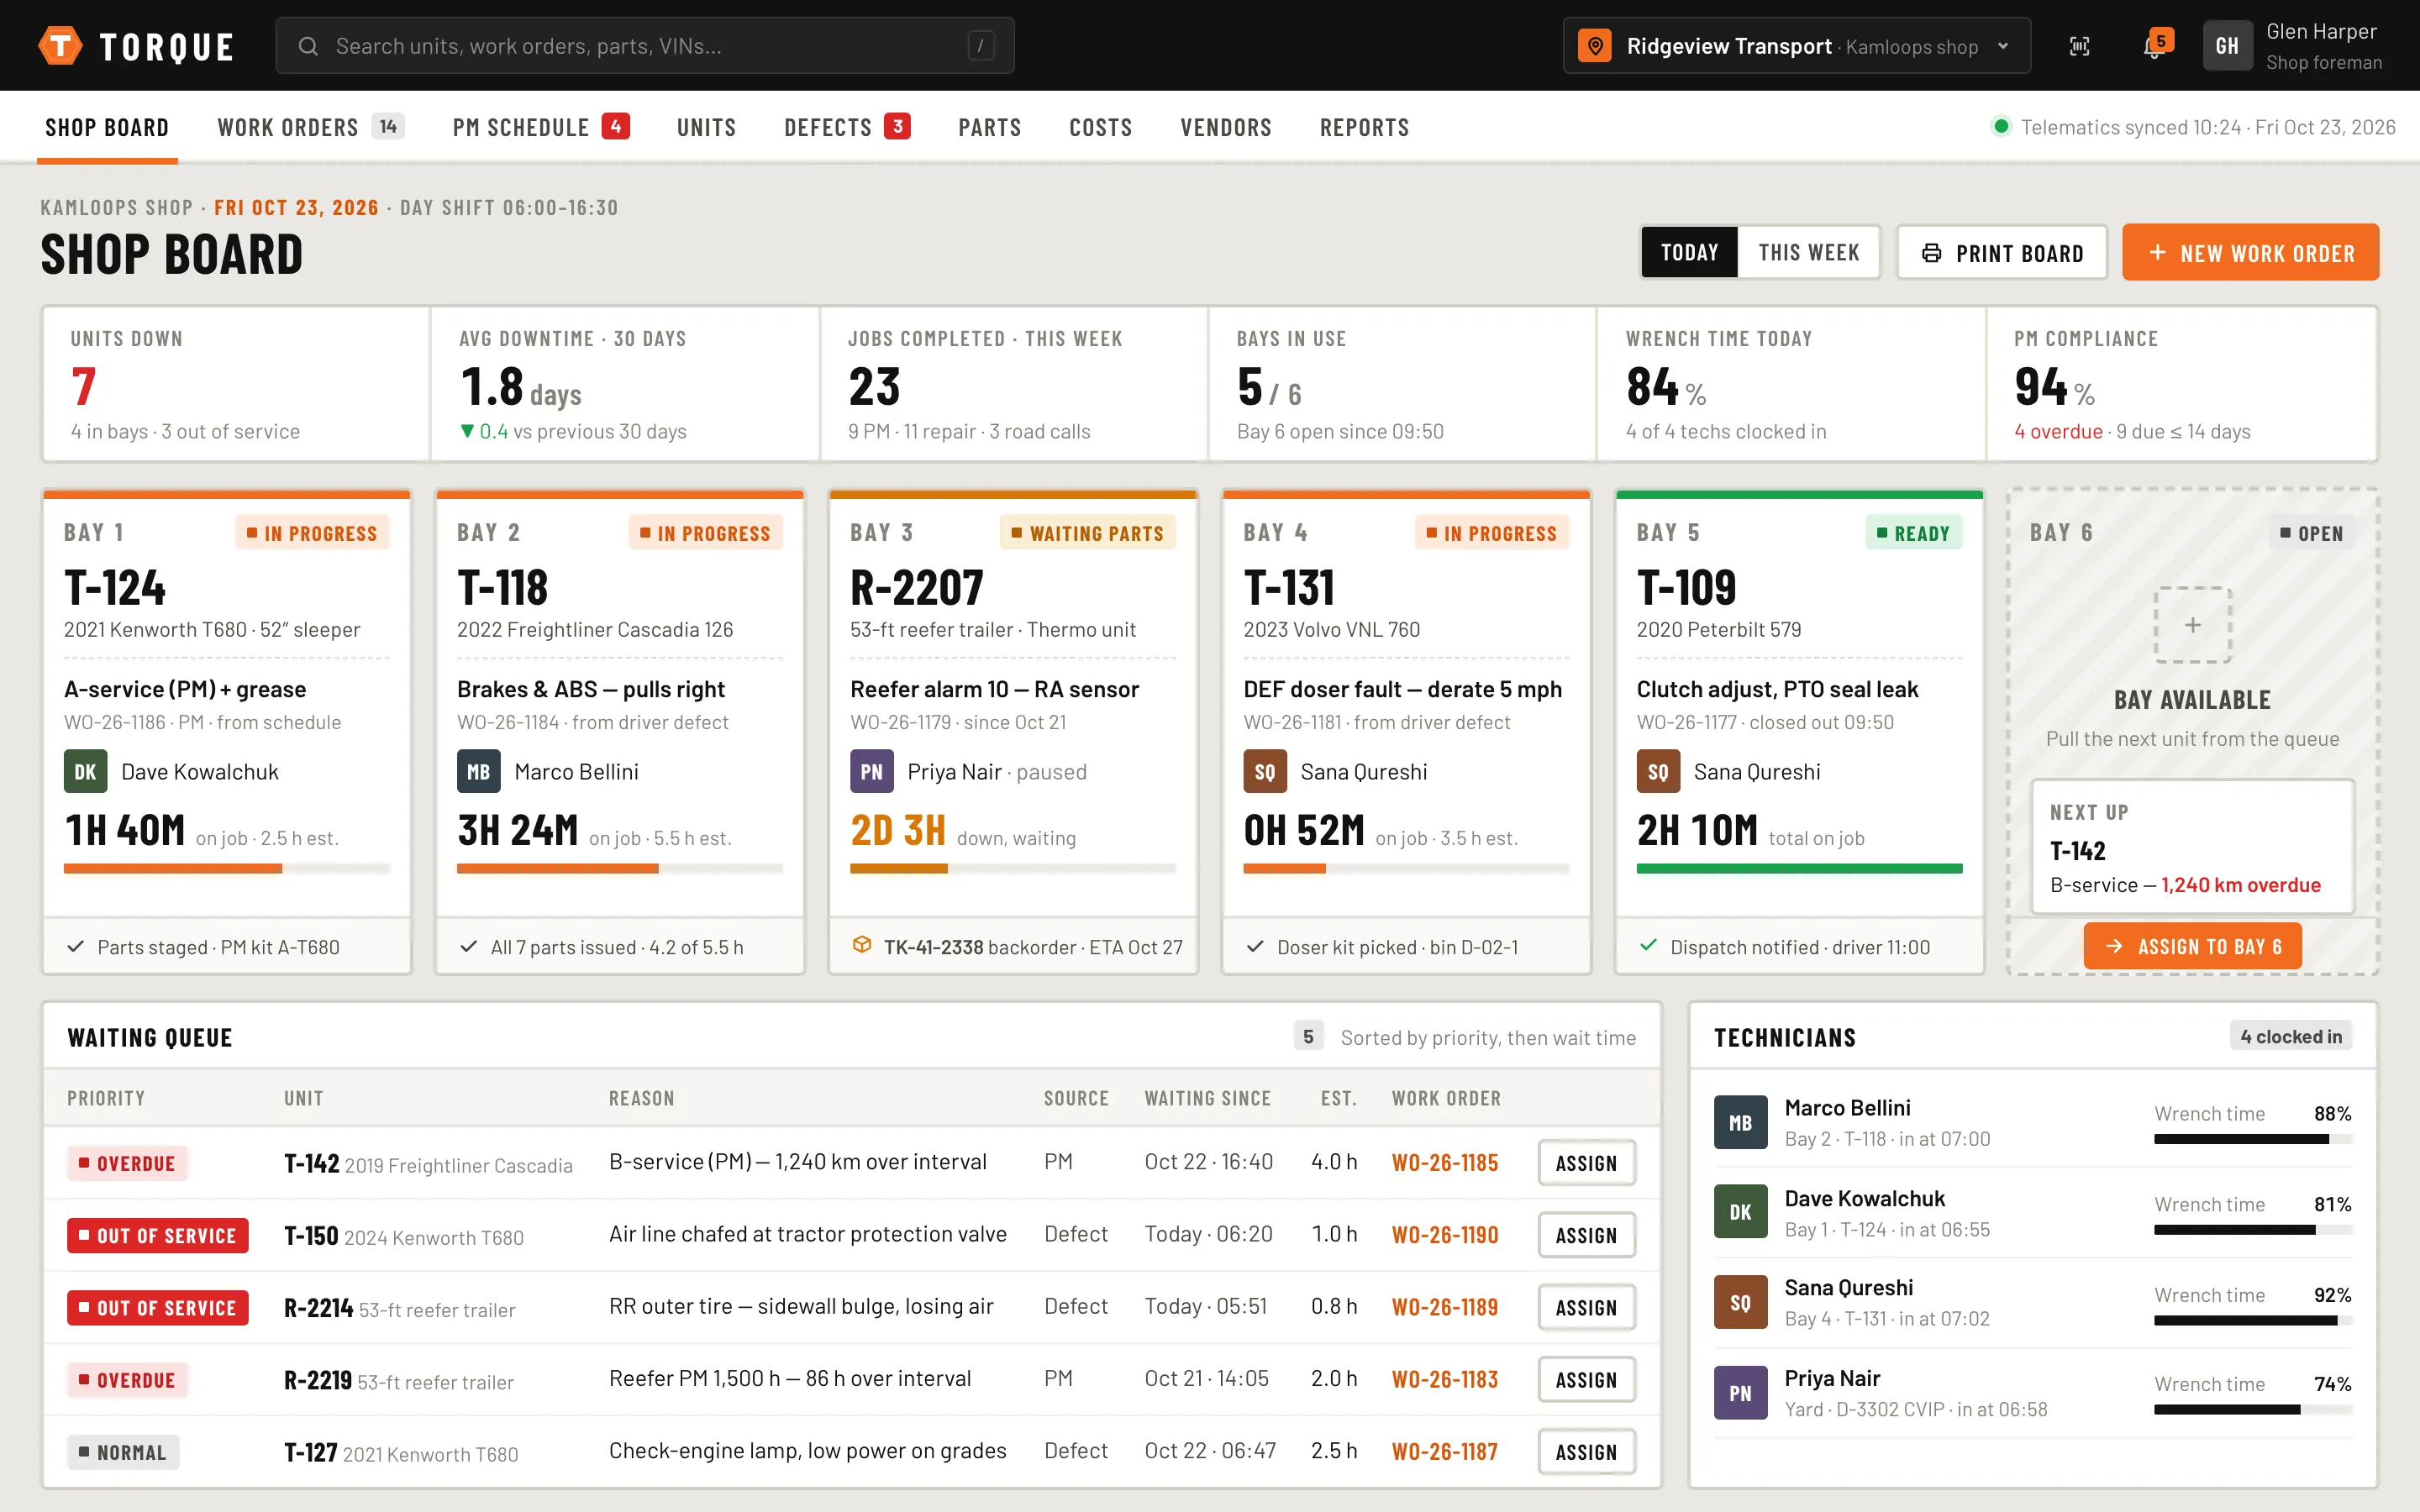Open the Work Orders tab
The width and height of the screenshot is (2420, 1512).
pos(310,127)
